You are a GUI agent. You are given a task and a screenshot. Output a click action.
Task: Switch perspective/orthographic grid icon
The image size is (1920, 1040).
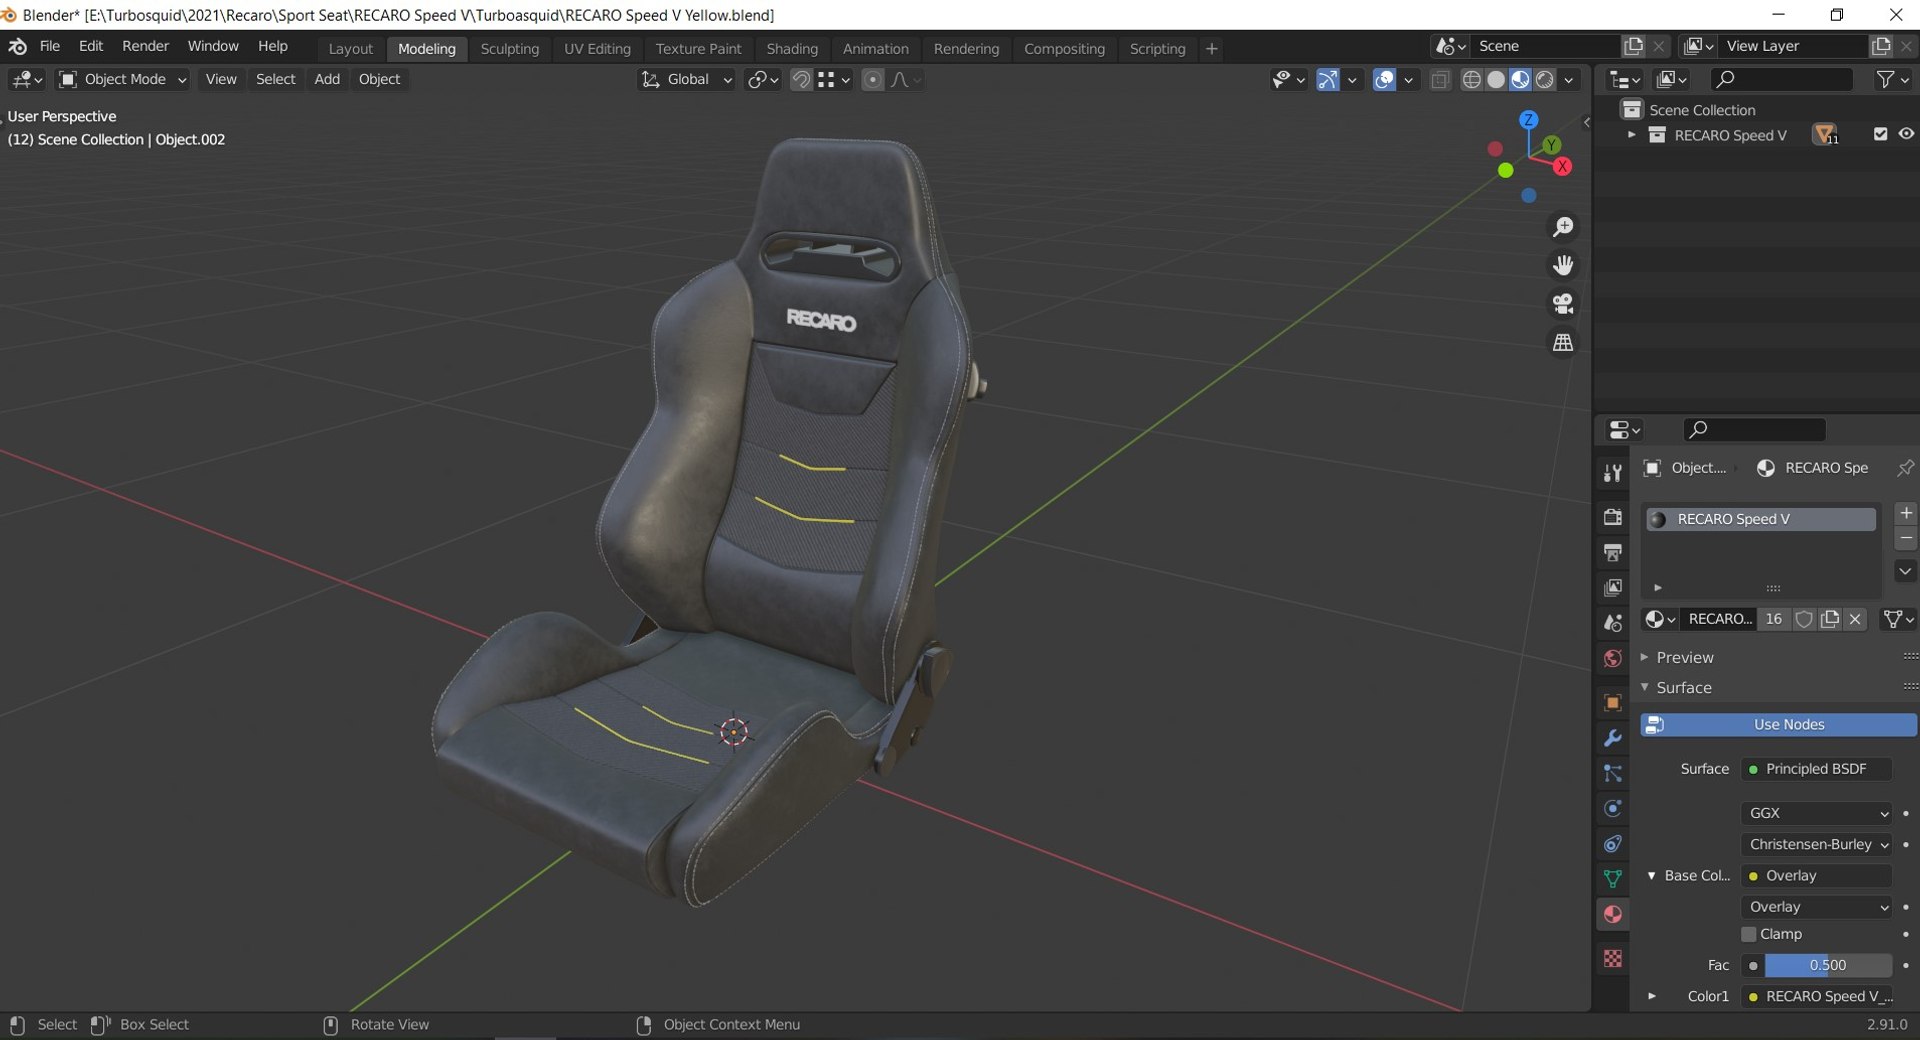tap(1563, 342)
